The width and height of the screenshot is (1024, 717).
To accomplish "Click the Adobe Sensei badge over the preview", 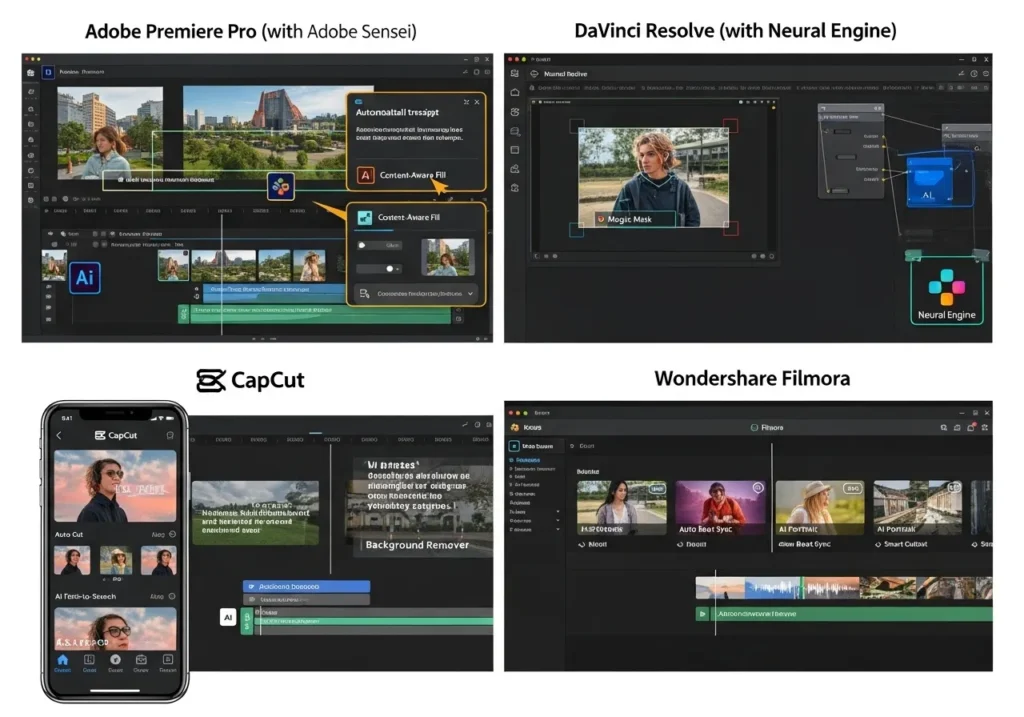I will 280,187.
